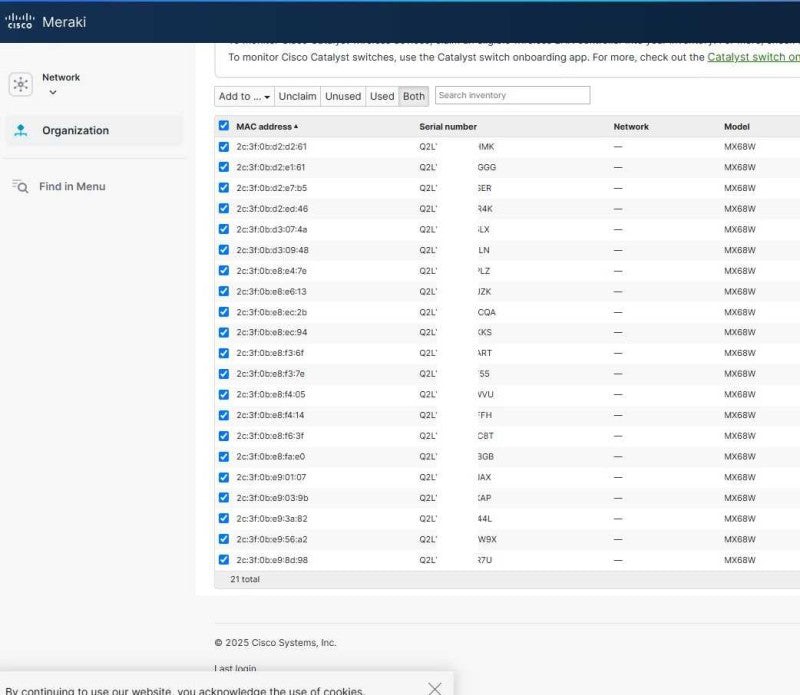Open the Network menu label
Viewport: 800px width, 695px height.
coord(61,78)
